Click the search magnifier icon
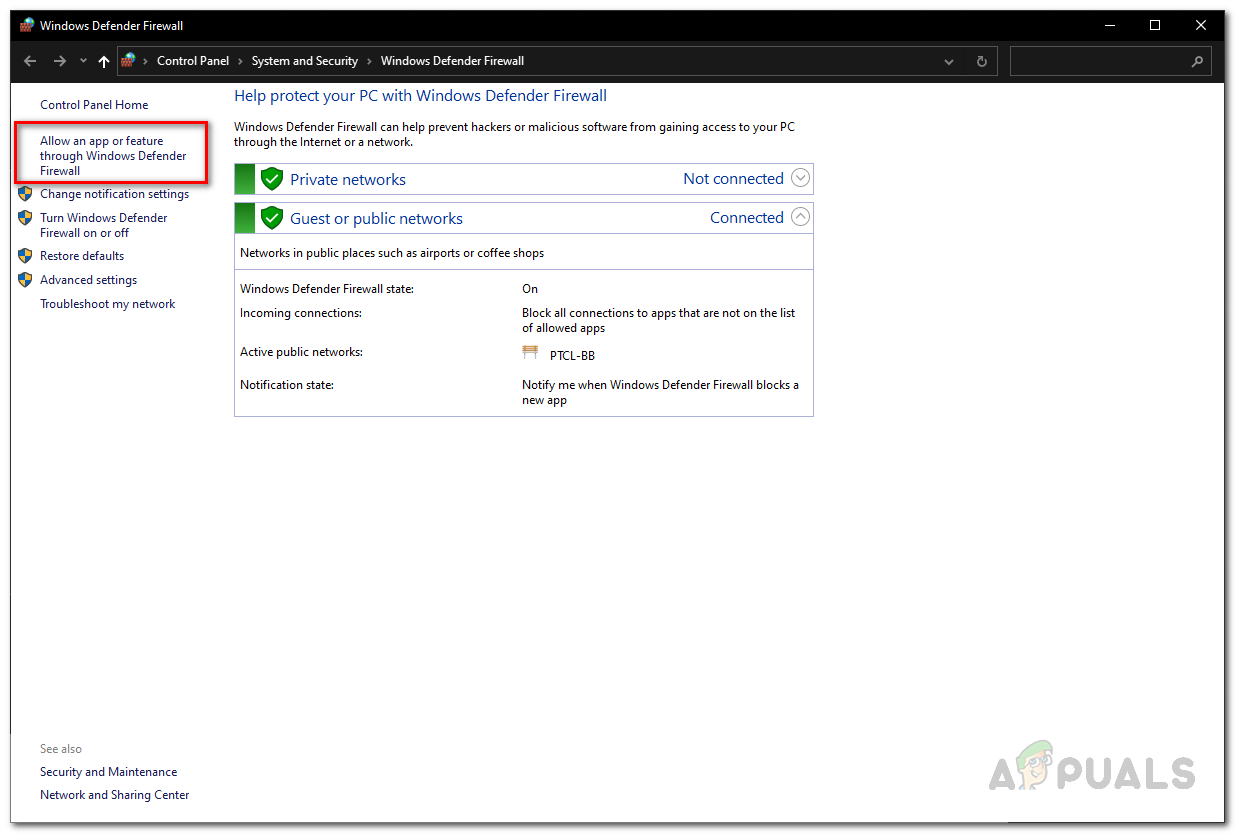The height and width of the screenshot is (834, 1236). click(1197, 61)
